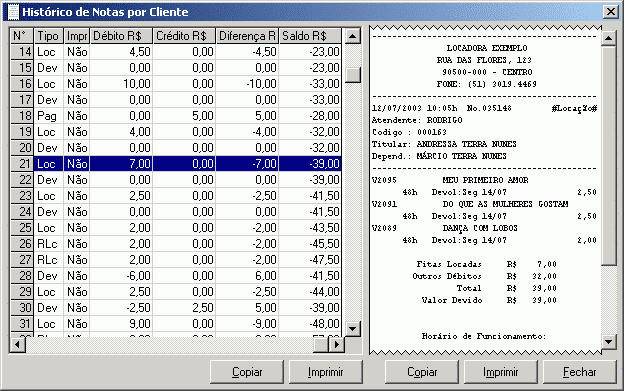Click the Copiar button under the notes table

247,372
